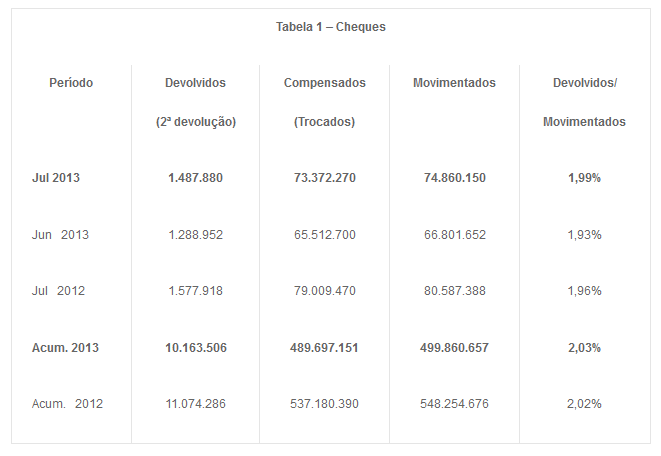Select the Período column header
The image size is (661, 456).
pos(71,83)
